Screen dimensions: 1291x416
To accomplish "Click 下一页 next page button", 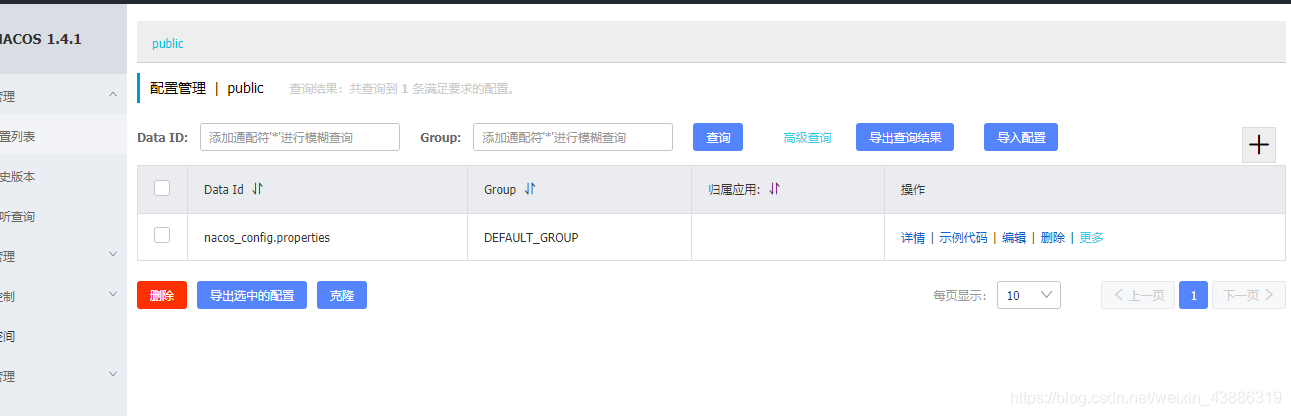I will pos(1249,295).
